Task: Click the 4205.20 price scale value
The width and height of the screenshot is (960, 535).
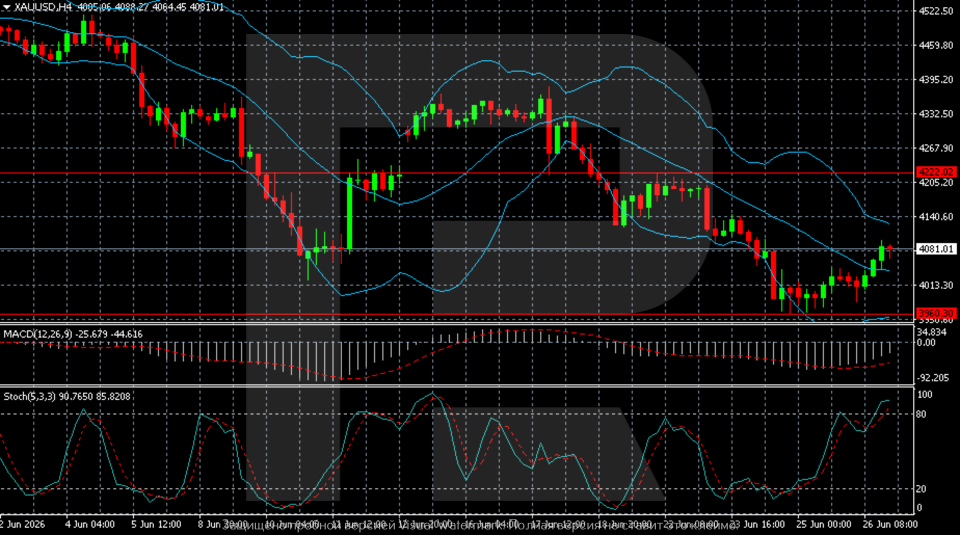Action: (x=936, y=182)
